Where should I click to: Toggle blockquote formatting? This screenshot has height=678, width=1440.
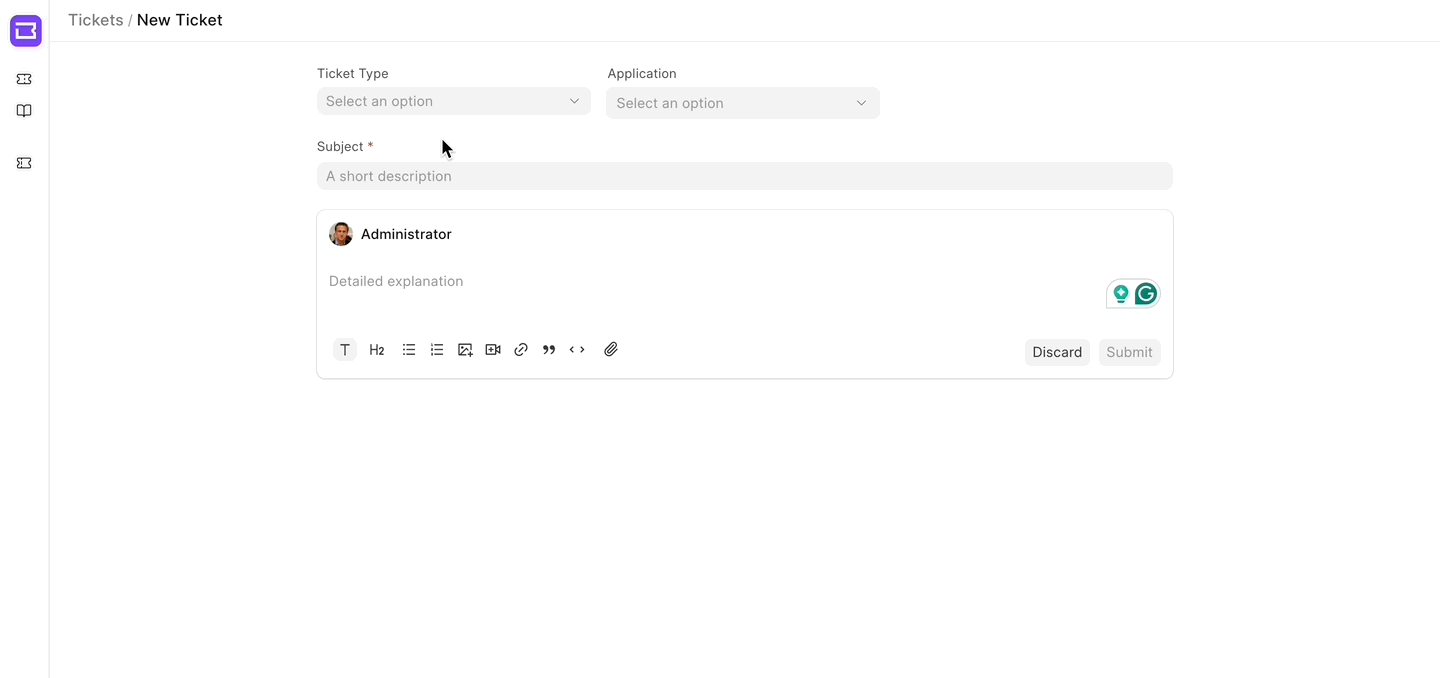coord(549,350)
